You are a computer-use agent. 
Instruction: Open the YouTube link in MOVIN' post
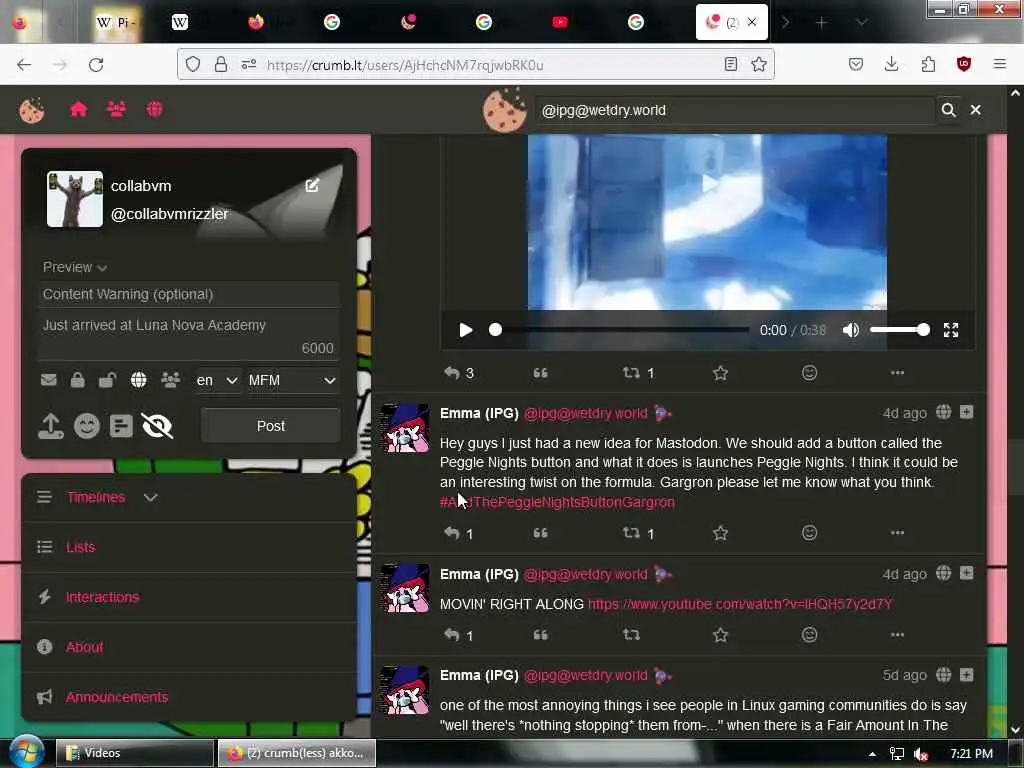coord(740,604)
